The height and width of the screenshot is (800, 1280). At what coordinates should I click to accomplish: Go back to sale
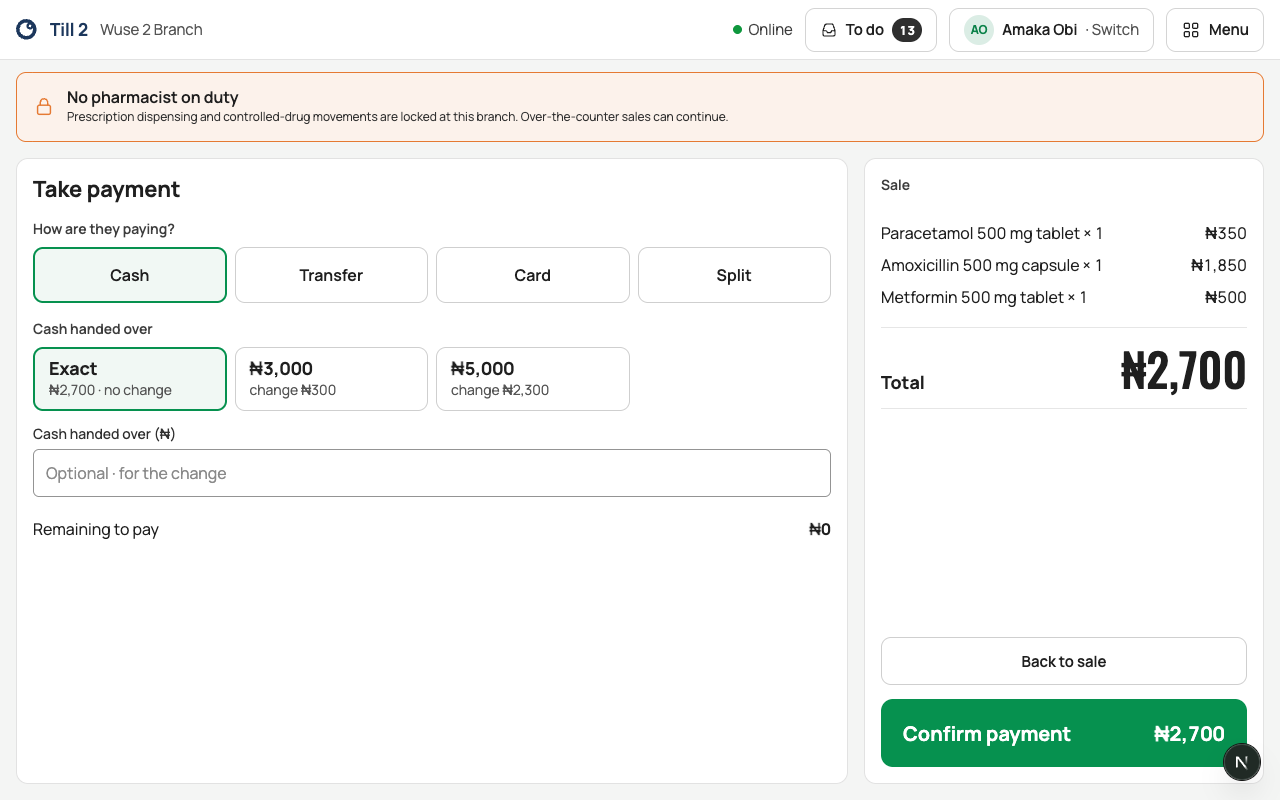1064,661
